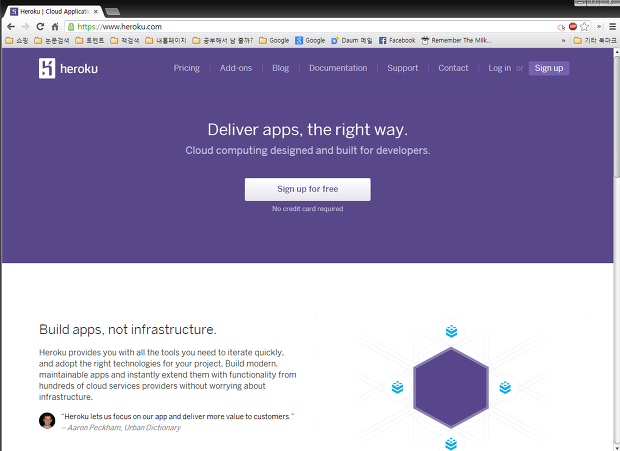Click the vertical page scrollbar thumb
The image size is (620, 451).
616,117
